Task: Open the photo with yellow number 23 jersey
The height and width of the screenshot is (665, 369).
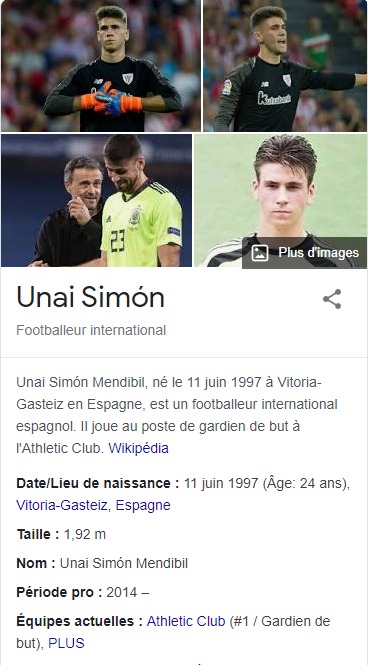Action: point(97,201)
